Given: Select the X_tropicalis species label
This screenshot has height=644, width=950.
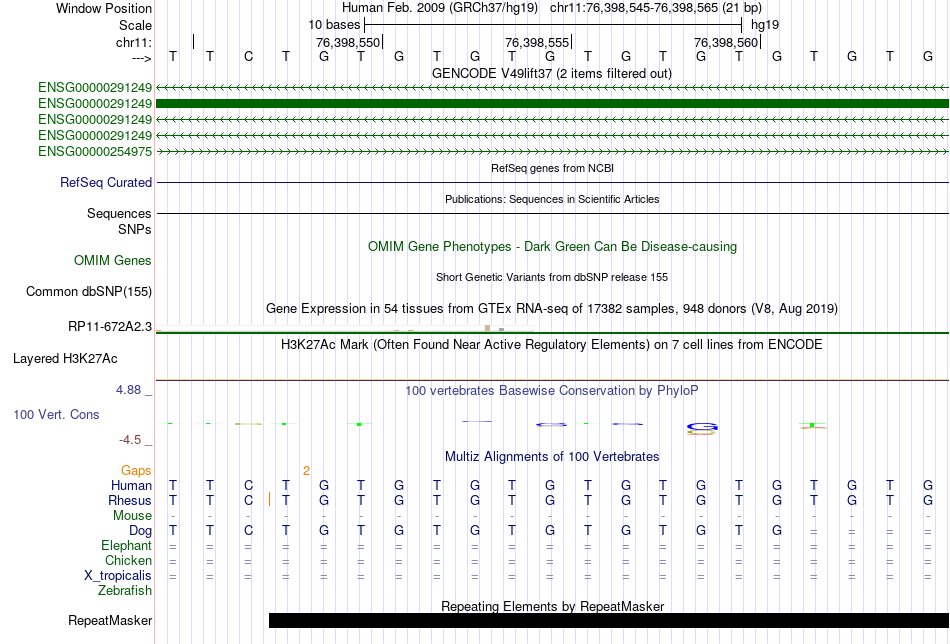Looking at the screenshot, I should click(118, 576).
